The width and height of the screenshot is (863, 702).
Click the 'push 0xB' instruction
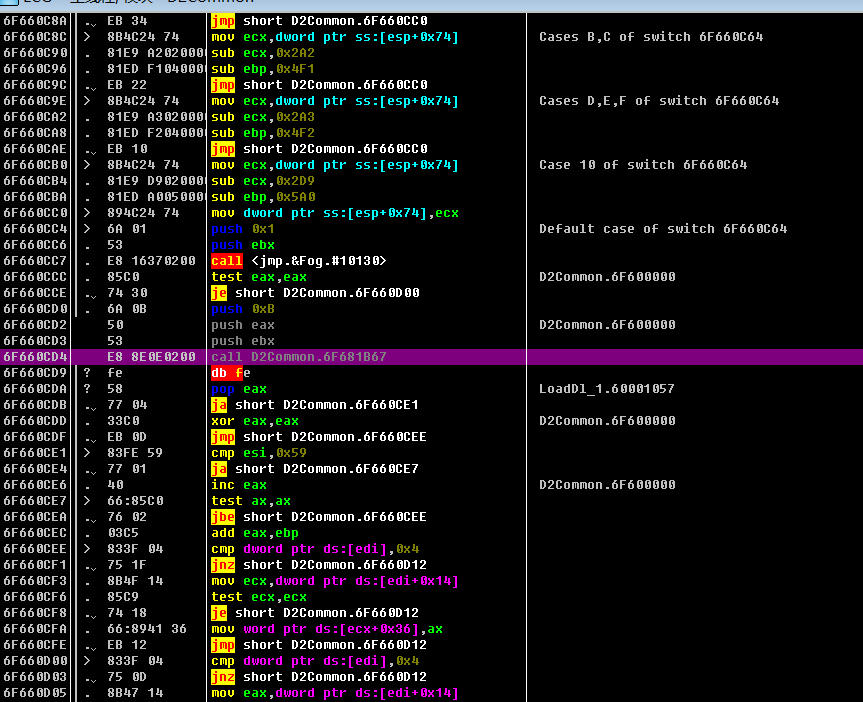[243, 309]
